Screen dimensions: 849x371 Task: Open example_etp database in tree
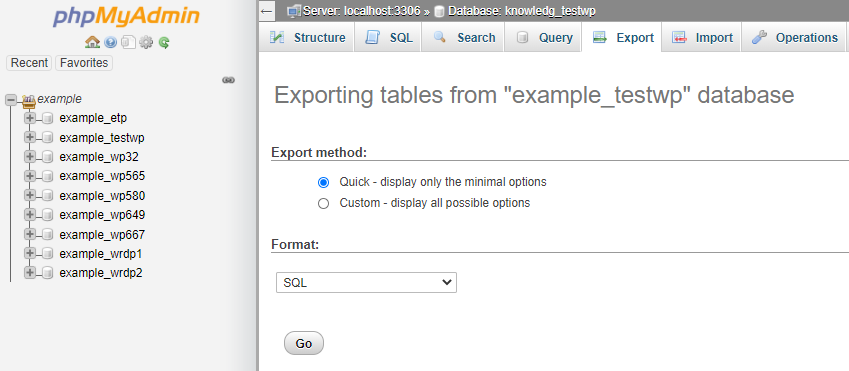click(93, 118)
